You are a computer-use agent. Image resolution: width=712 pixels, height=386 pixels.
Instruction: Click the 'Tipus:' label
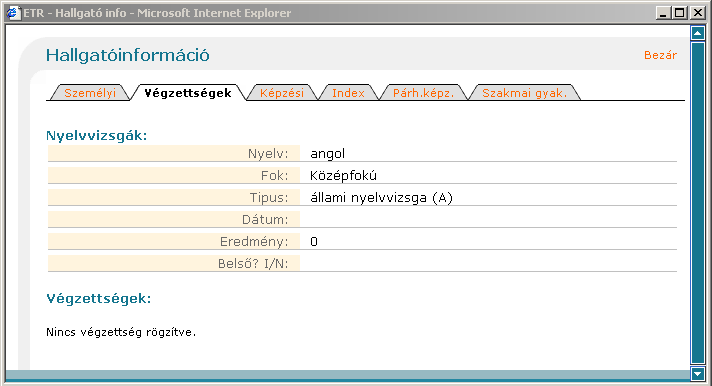[x=269, y=198]
